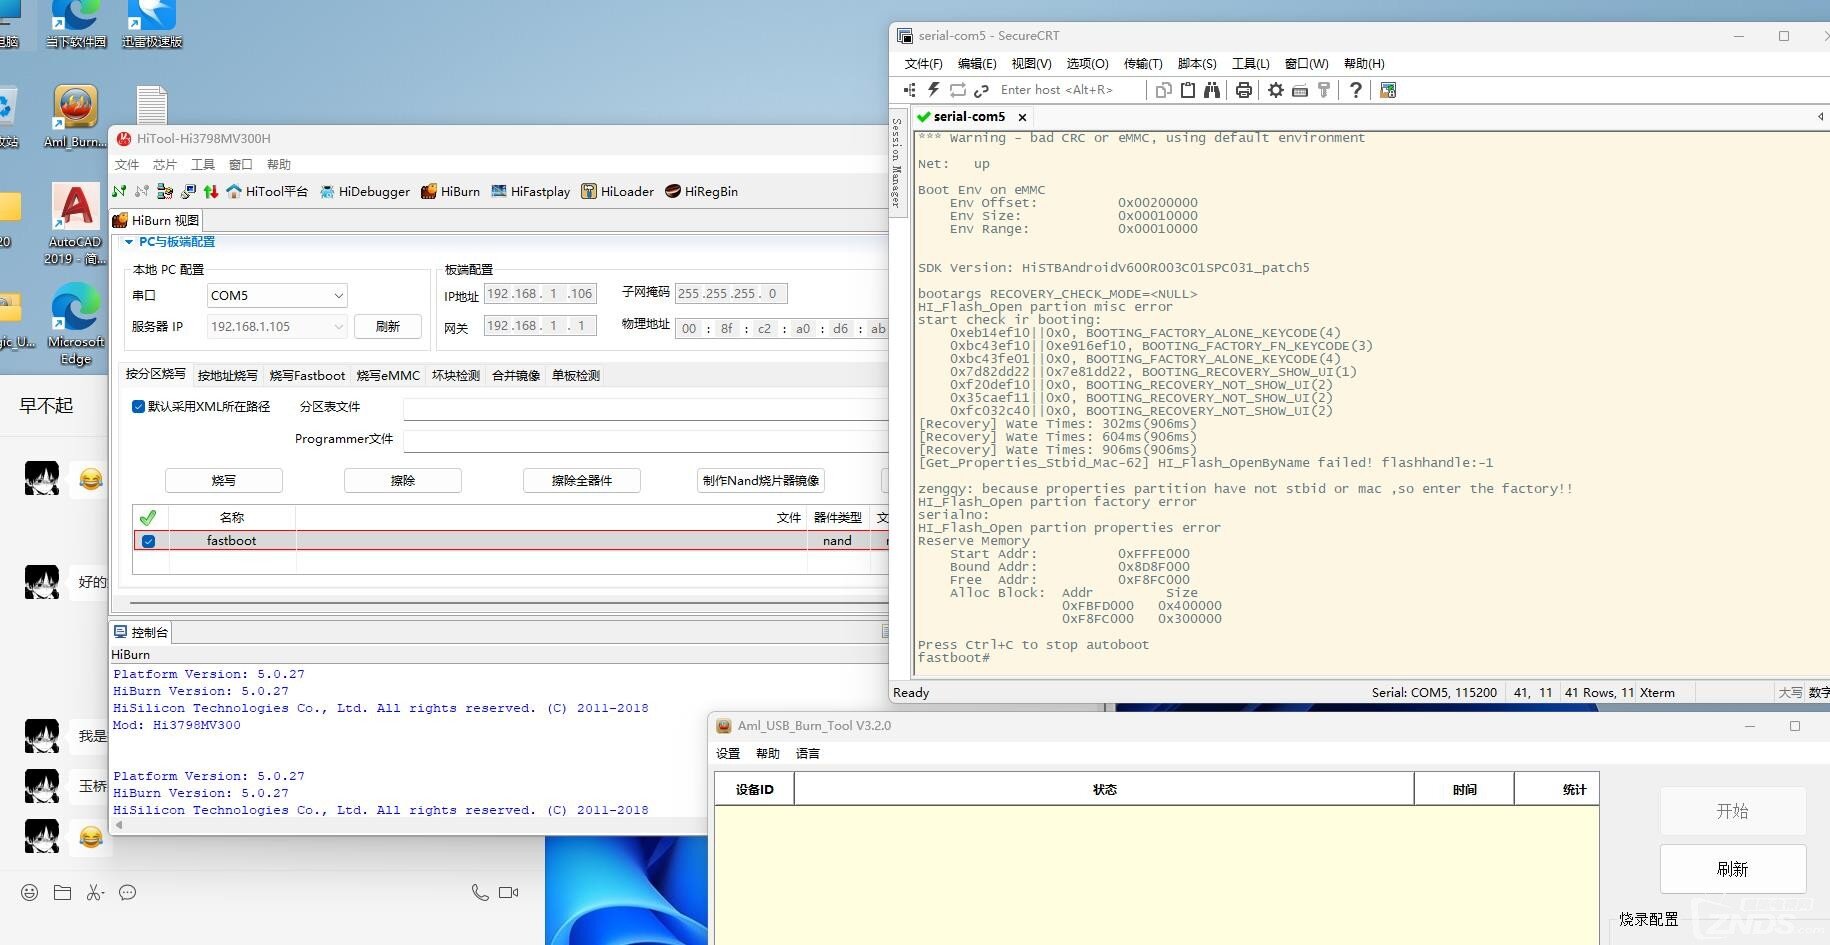Expand the SecureCRT tab list arrow

coord(1820,117)
